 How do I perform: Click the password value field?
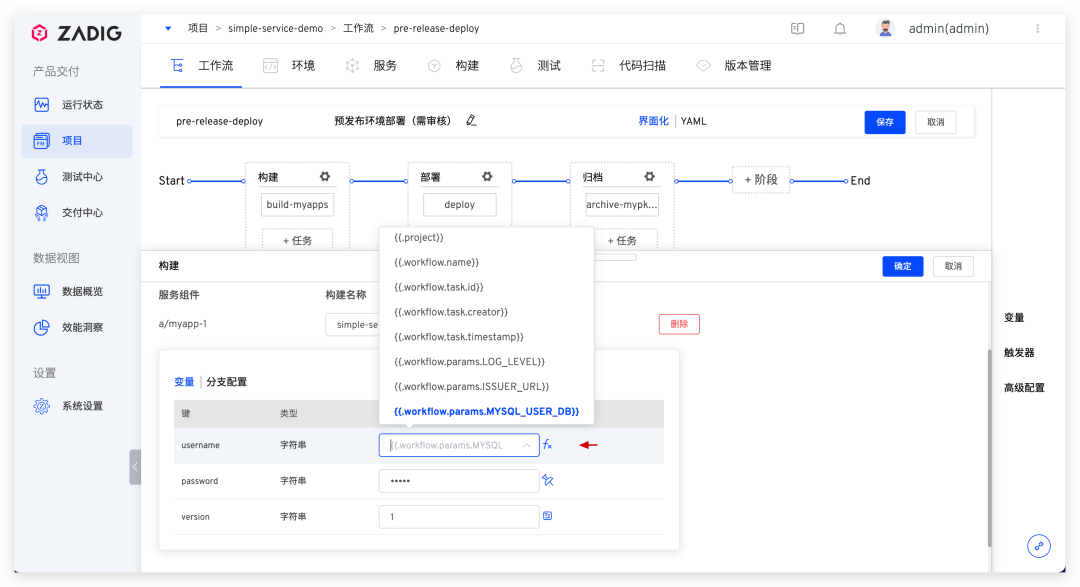(459, 481)
